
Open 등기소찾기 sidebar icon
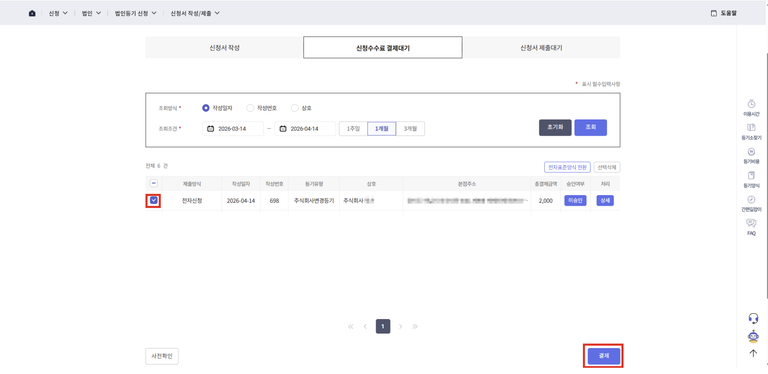coord(751,128)
